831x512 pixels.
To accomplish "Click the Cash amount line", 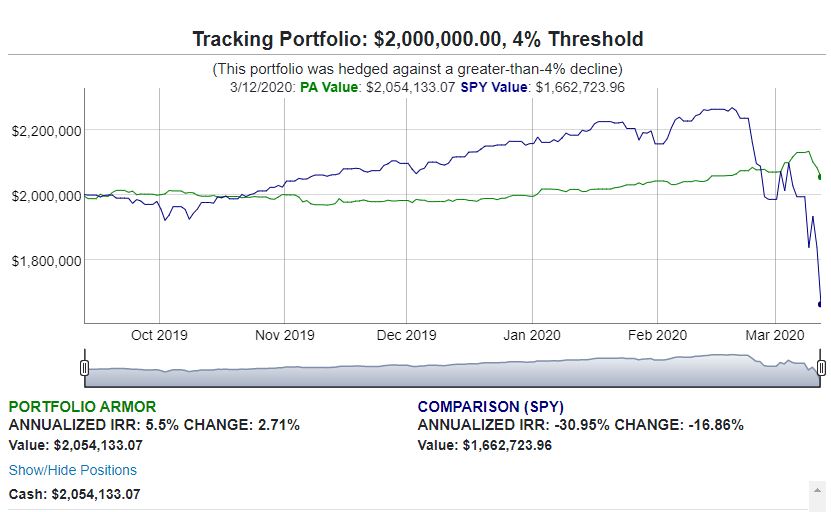I will 75,495.
